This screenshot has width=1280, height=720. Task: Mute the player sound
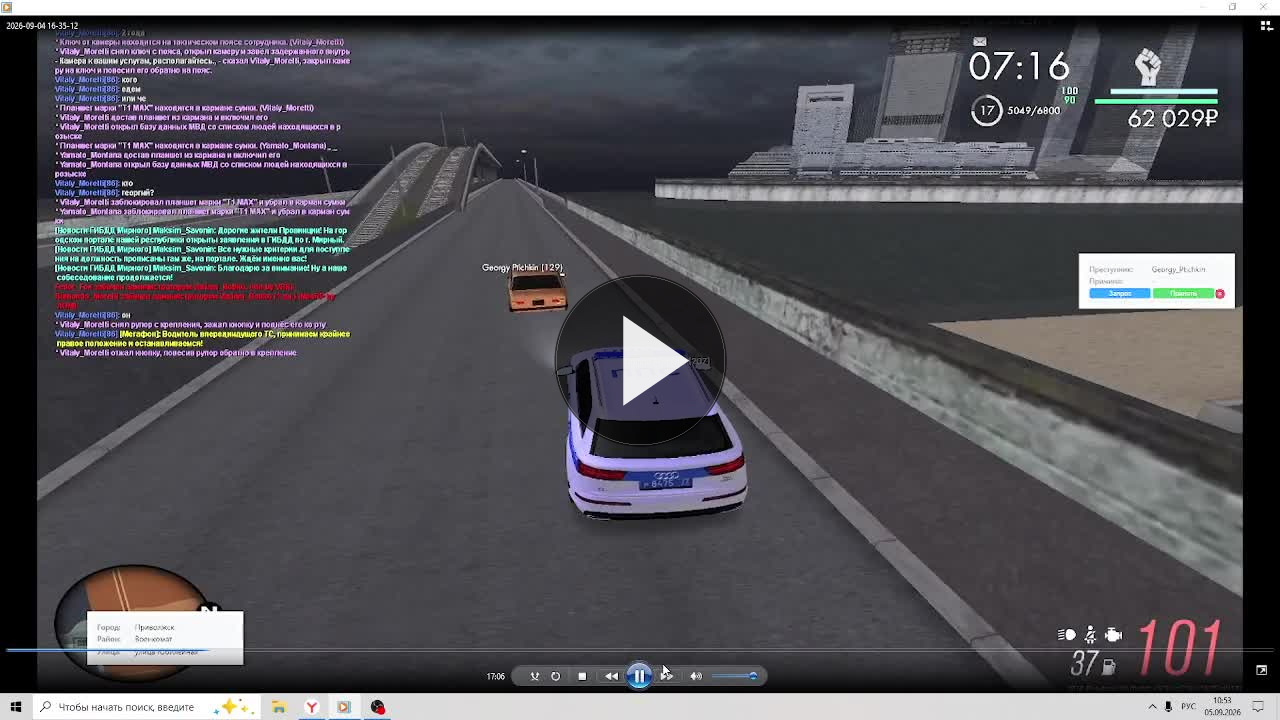coord(696,676)
